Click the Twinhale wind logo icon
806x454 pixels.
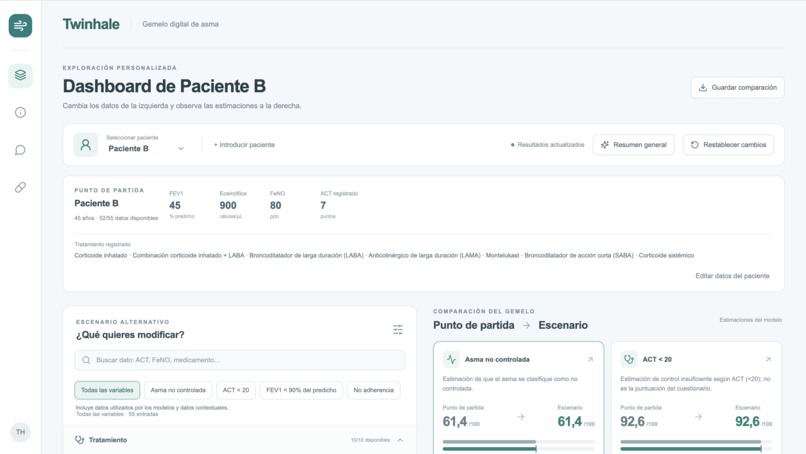21,25
